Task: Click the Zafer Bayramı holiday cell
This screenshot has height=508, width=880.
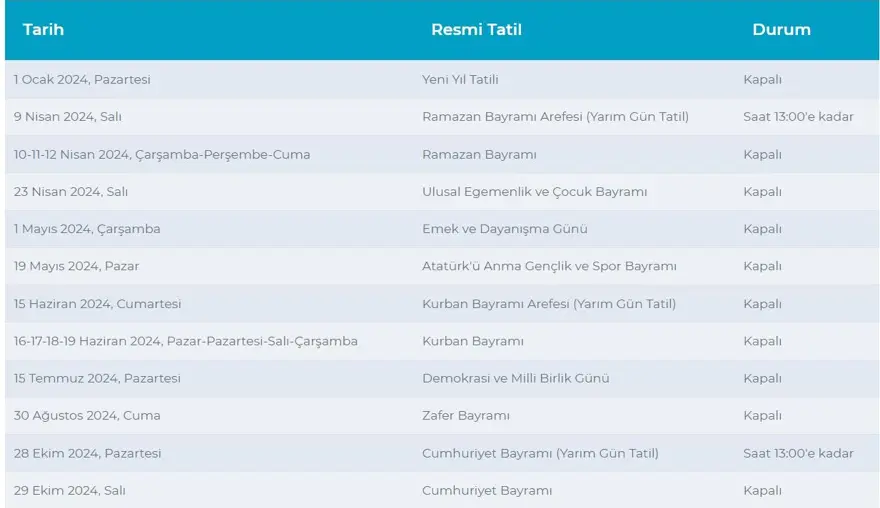Action: click(466, 415)
